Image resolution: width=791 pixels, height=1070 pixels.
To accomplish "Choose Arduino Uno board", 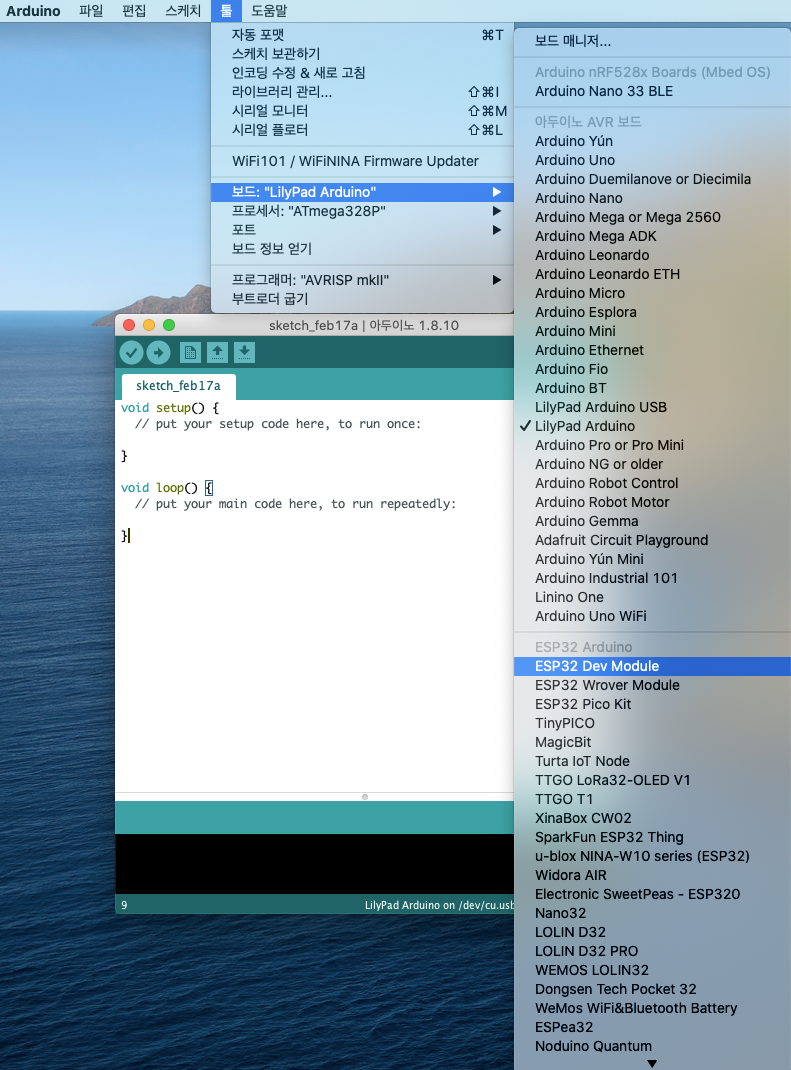I will [652, 160].
